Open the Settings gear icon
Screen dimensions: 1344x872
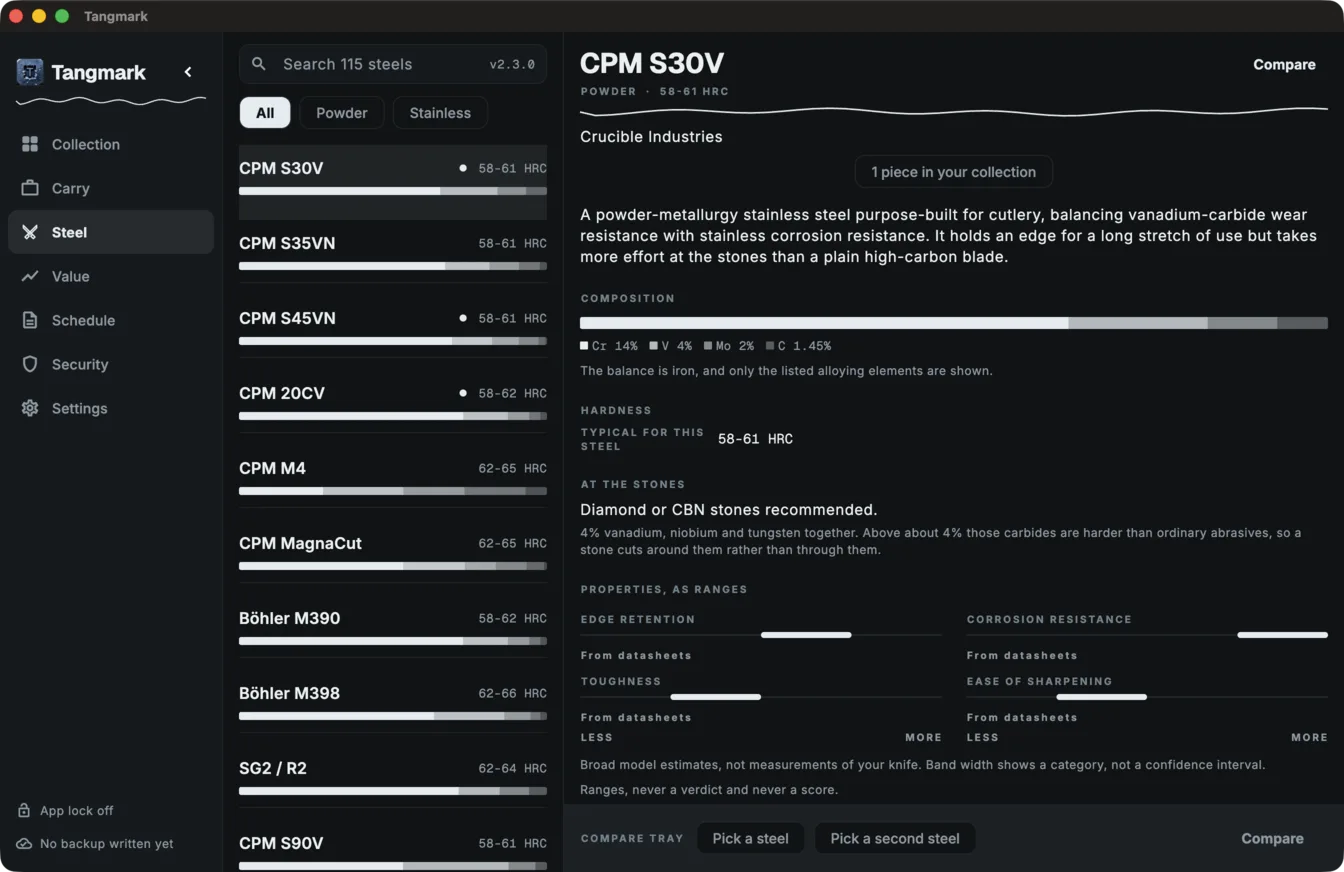[30, 408]
